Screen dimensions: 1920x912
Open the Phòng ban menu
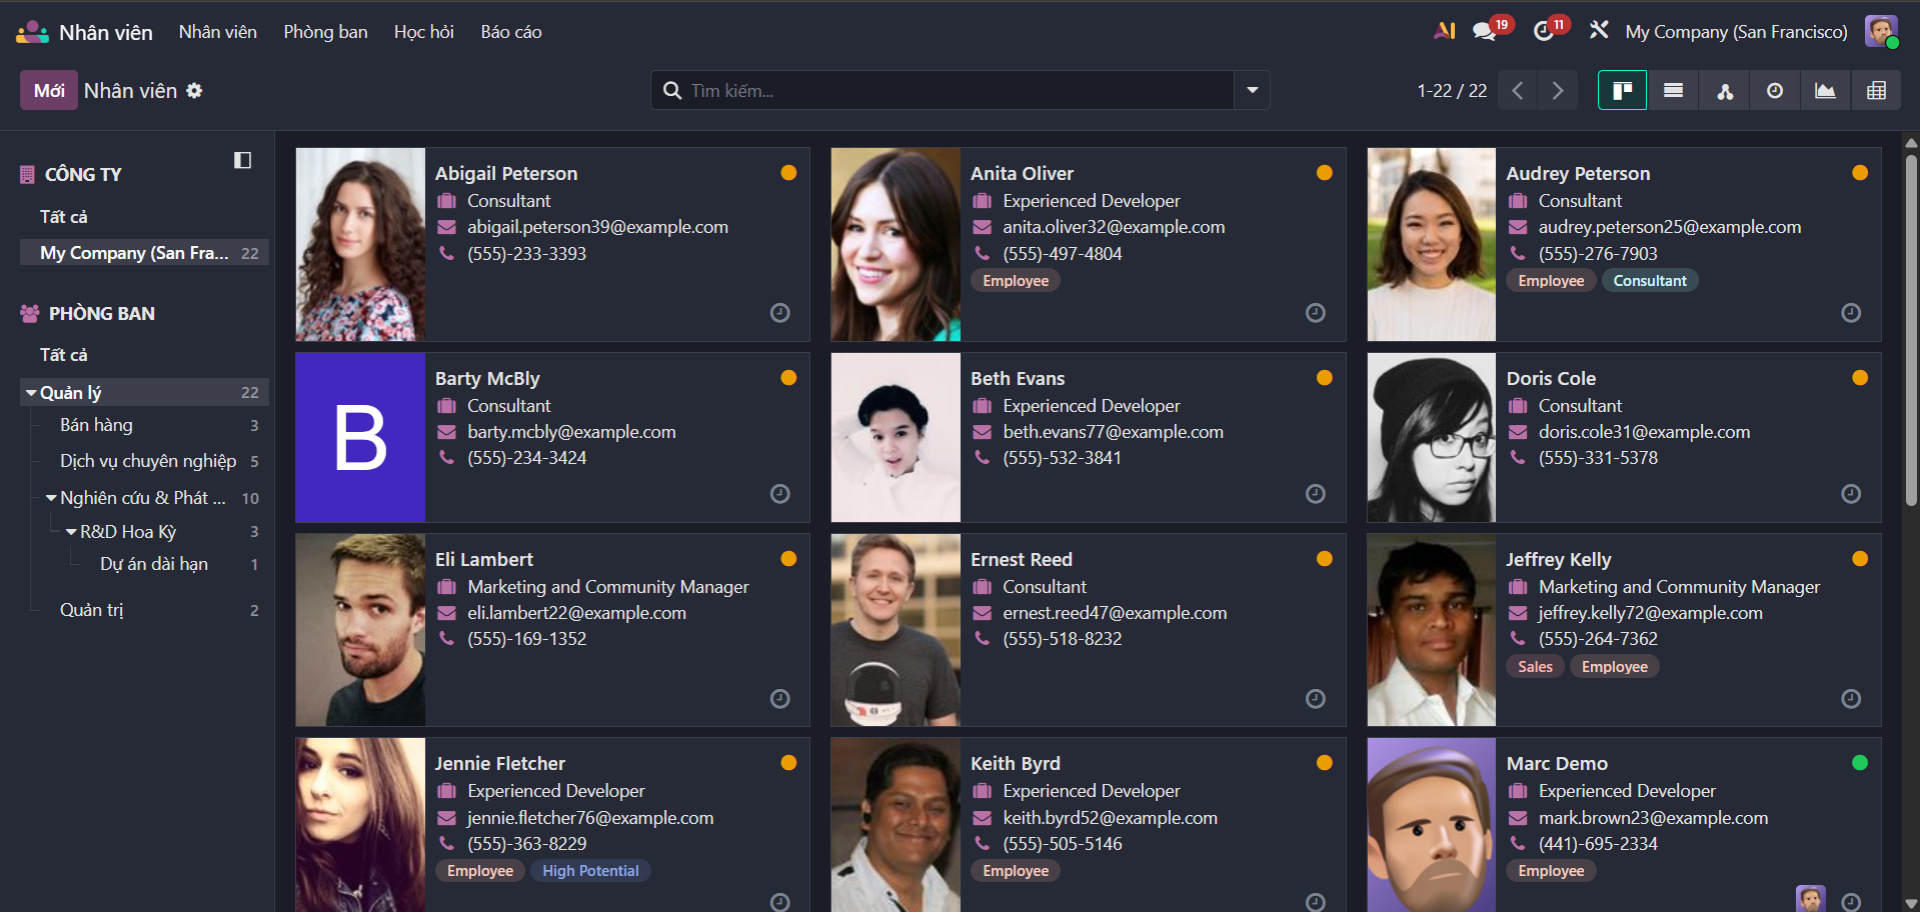325,32
